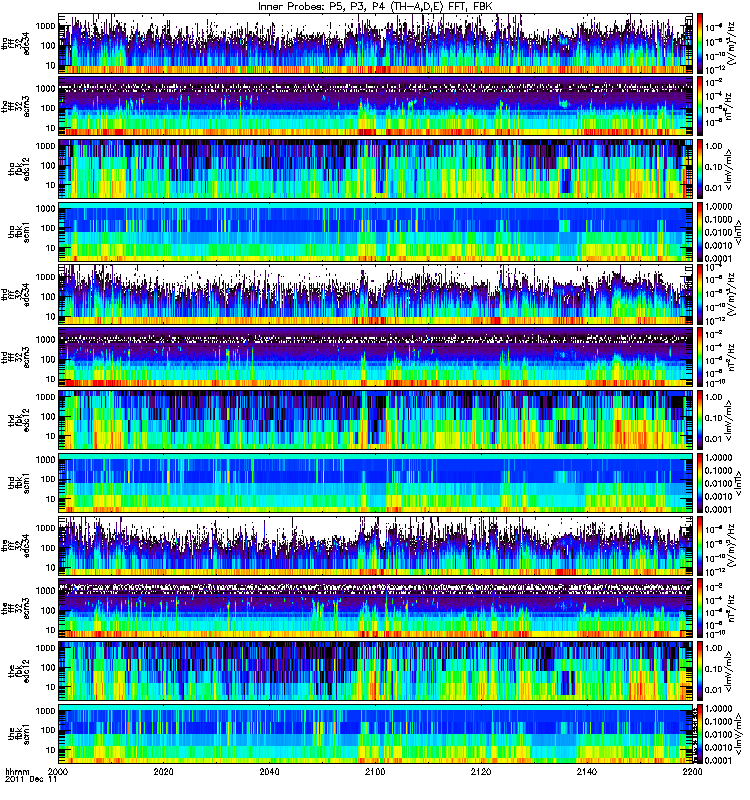This screenshot has width=750, height=800.
Task: Click the 'tha fff 32 edc34' panel label
Action: click(x=15, y=44)
